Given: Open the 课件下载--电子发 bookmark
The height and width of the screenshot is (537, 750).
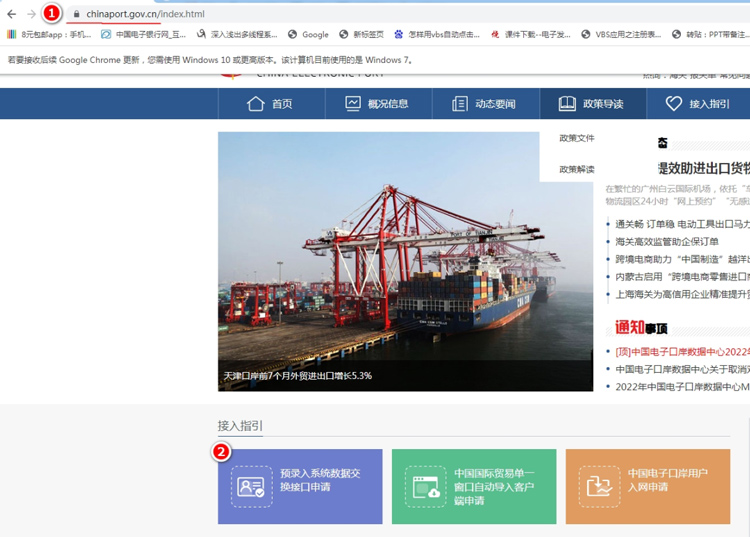Looking at the screenshot, I should (530, 34).
